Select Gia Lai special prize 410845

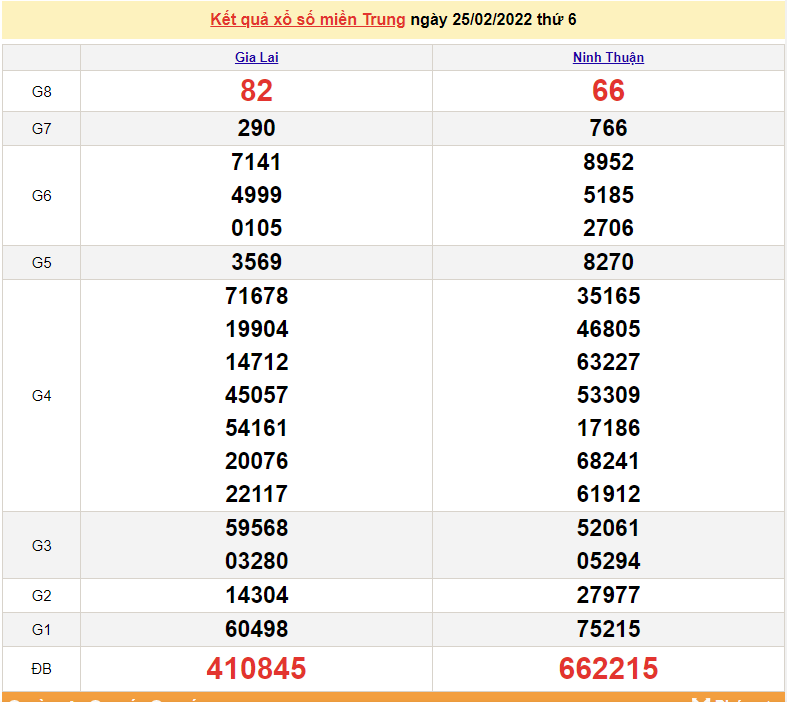(256, 668)
